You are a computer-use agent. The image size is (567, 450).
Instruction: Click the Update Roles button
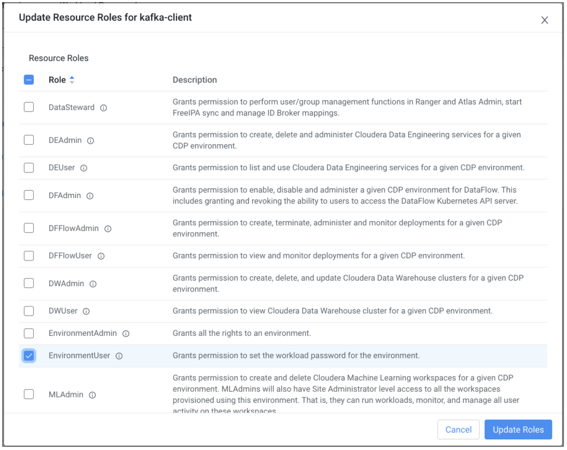pos(518,430)
